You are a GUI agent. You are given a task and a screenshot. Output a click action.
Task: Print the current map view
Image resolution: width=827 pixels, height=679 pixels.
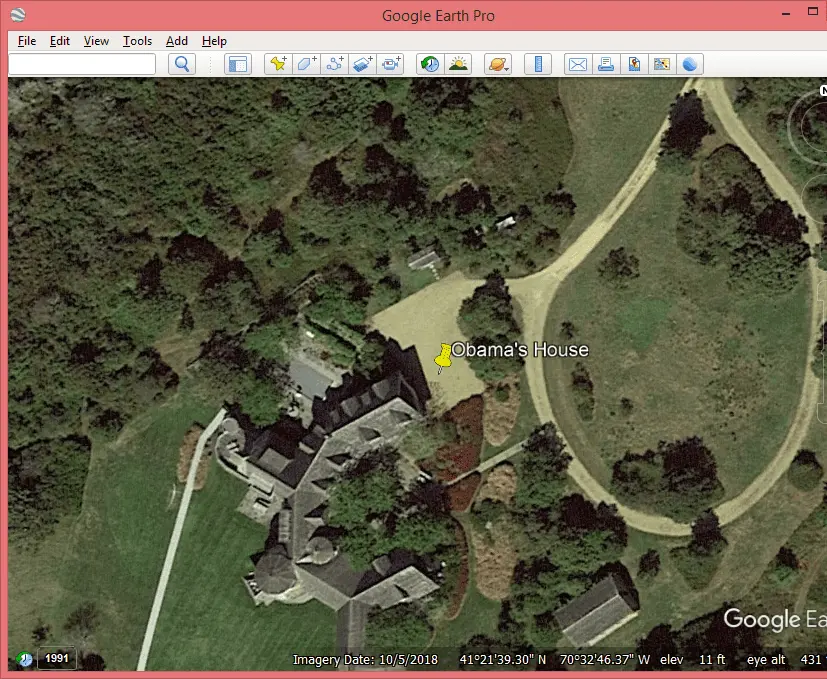[606, 63]
